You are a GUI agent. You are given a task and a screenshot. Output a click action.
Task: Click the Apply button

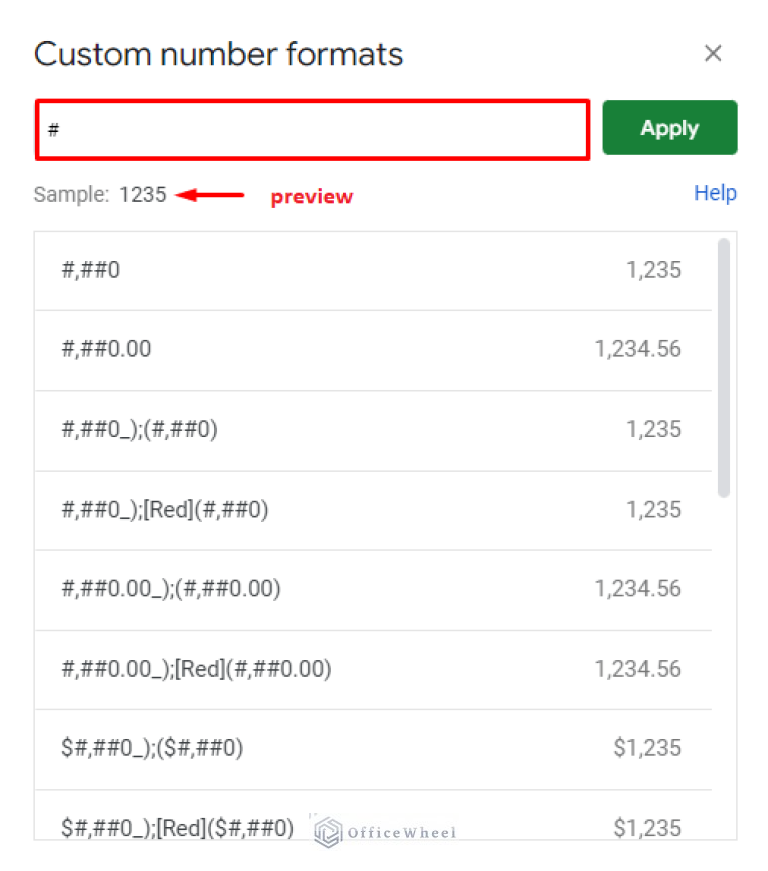tap(669, 127)
